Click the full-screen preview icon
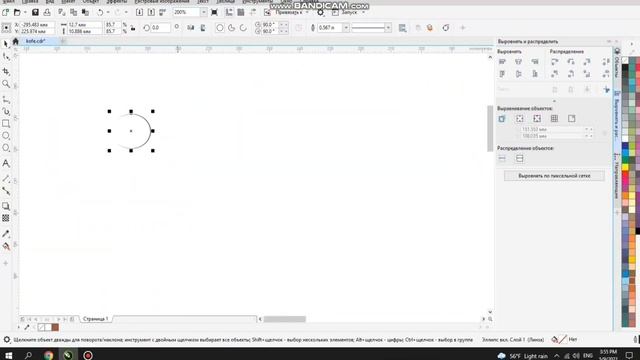This screenshot has height=360, width=640. click(214, 13)
